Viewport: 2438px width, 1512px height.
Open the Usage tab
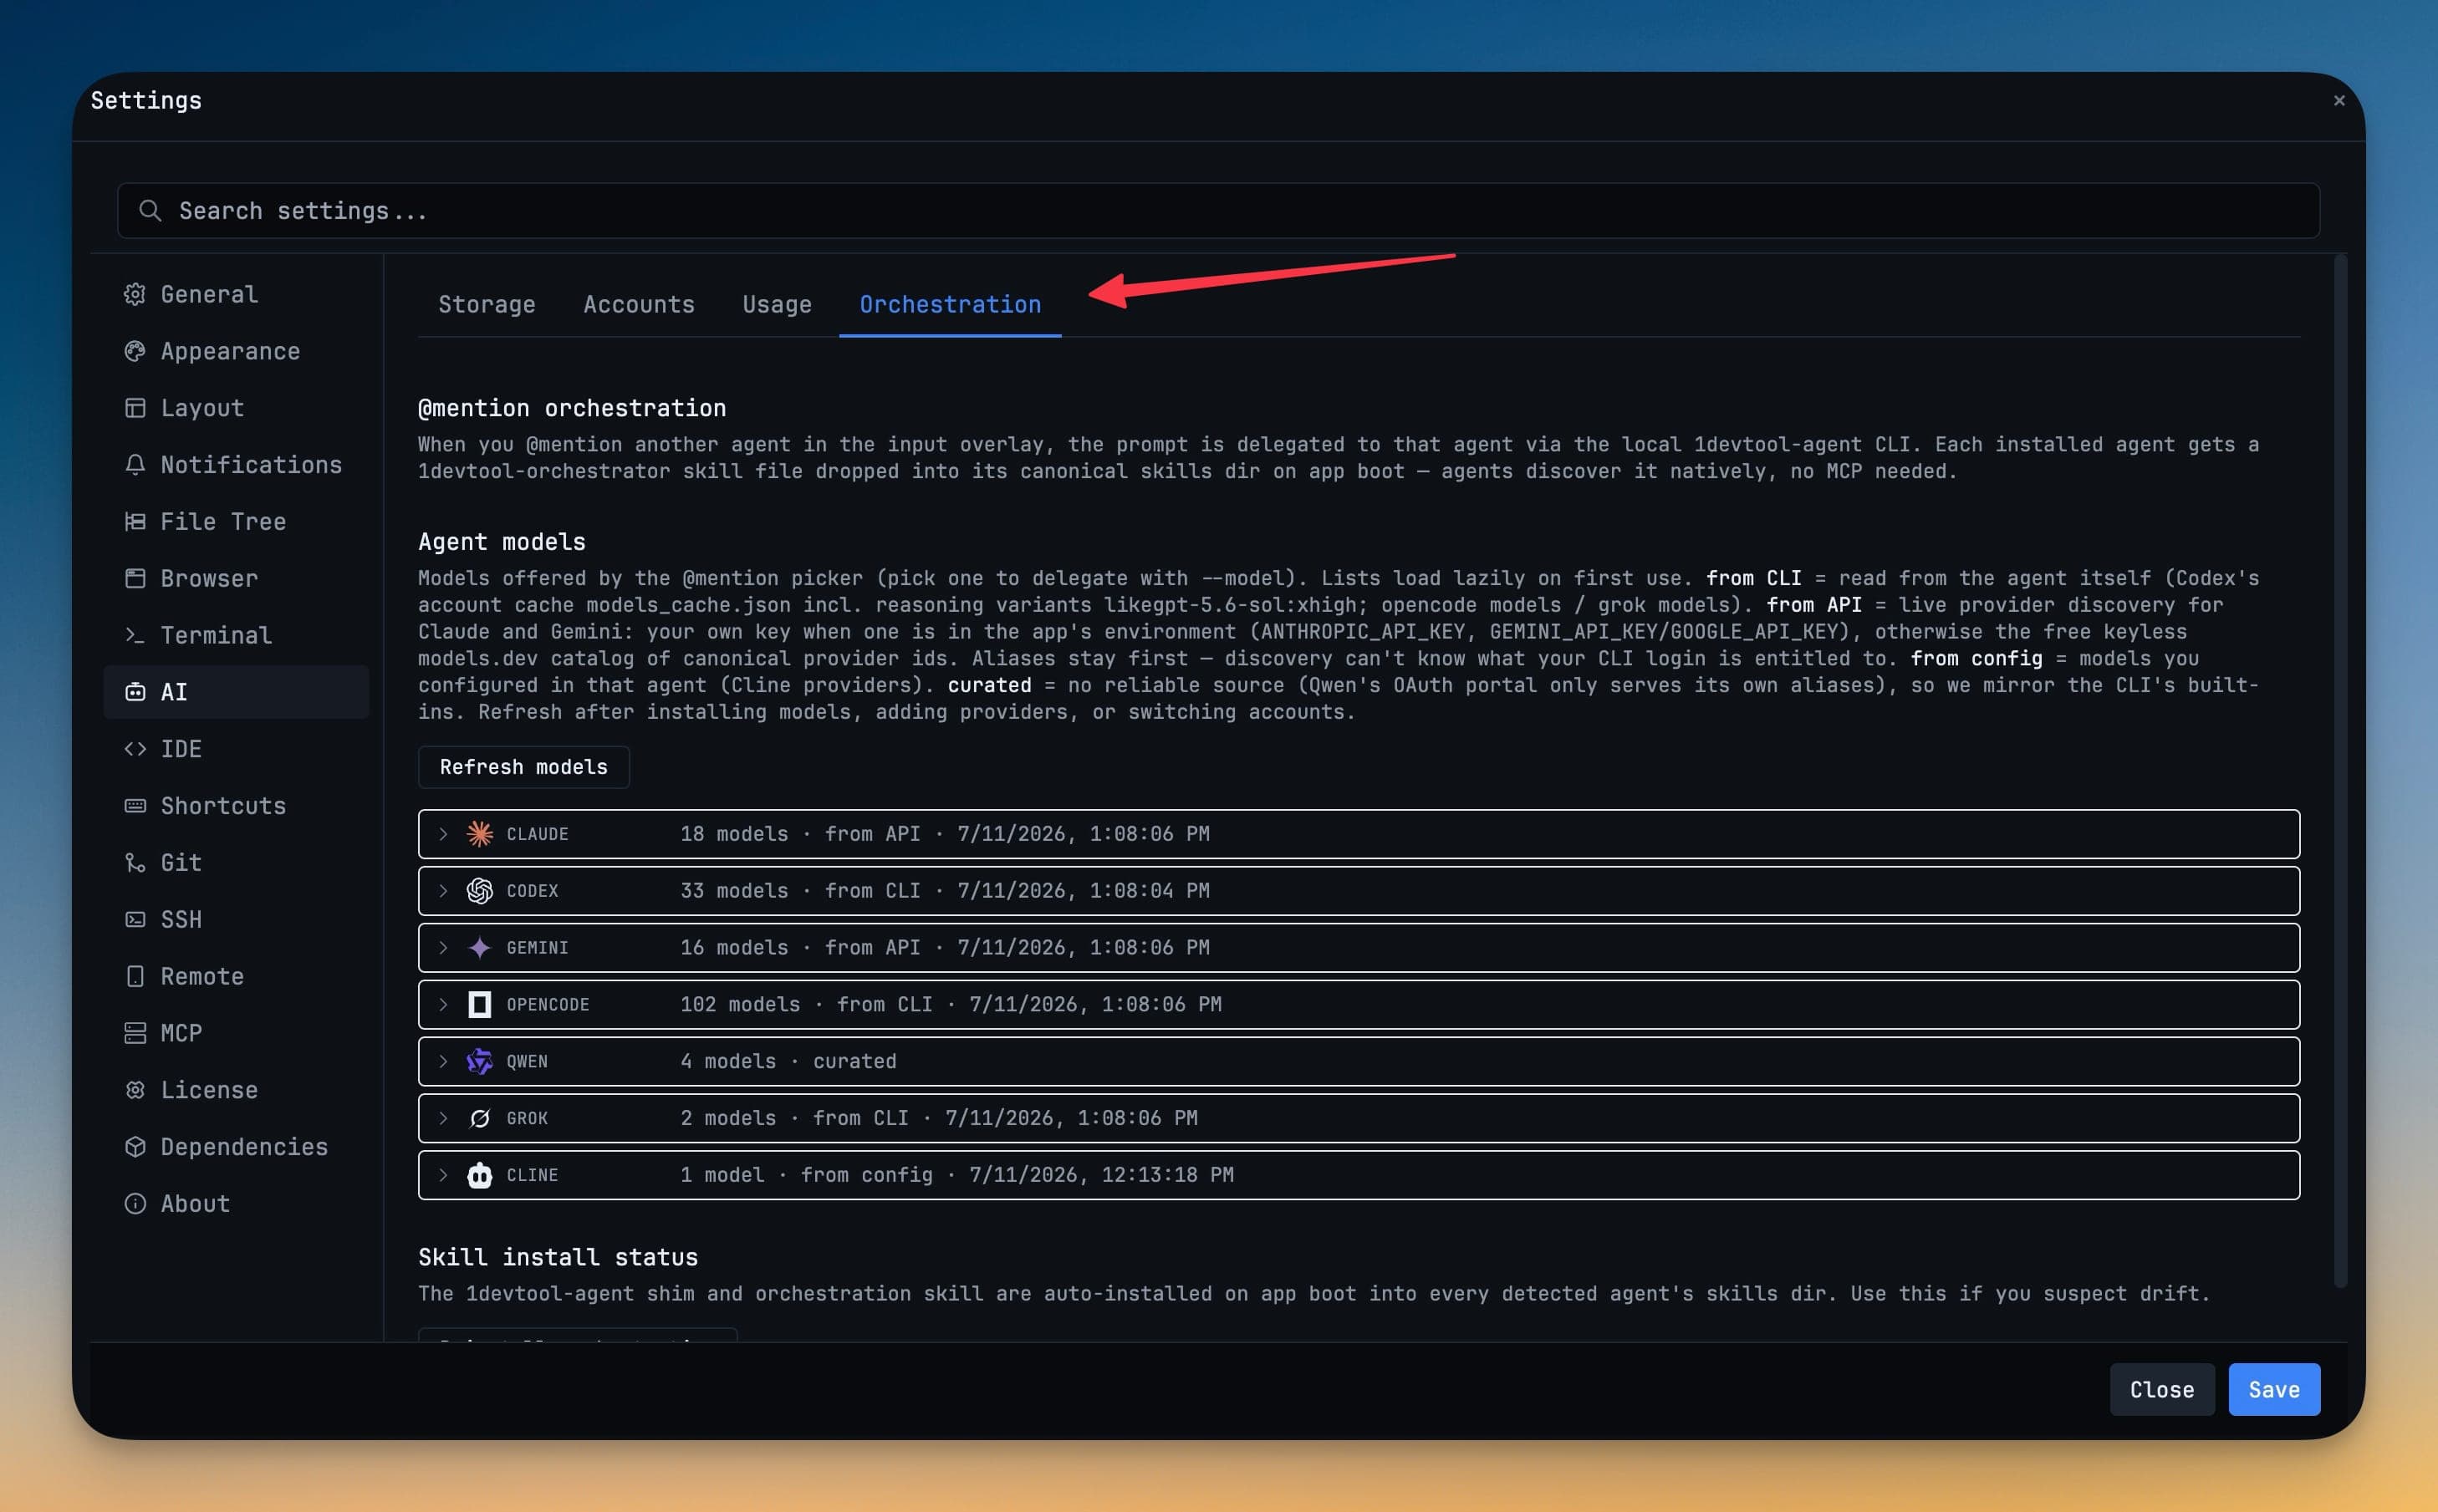click(x=777, y=304)
